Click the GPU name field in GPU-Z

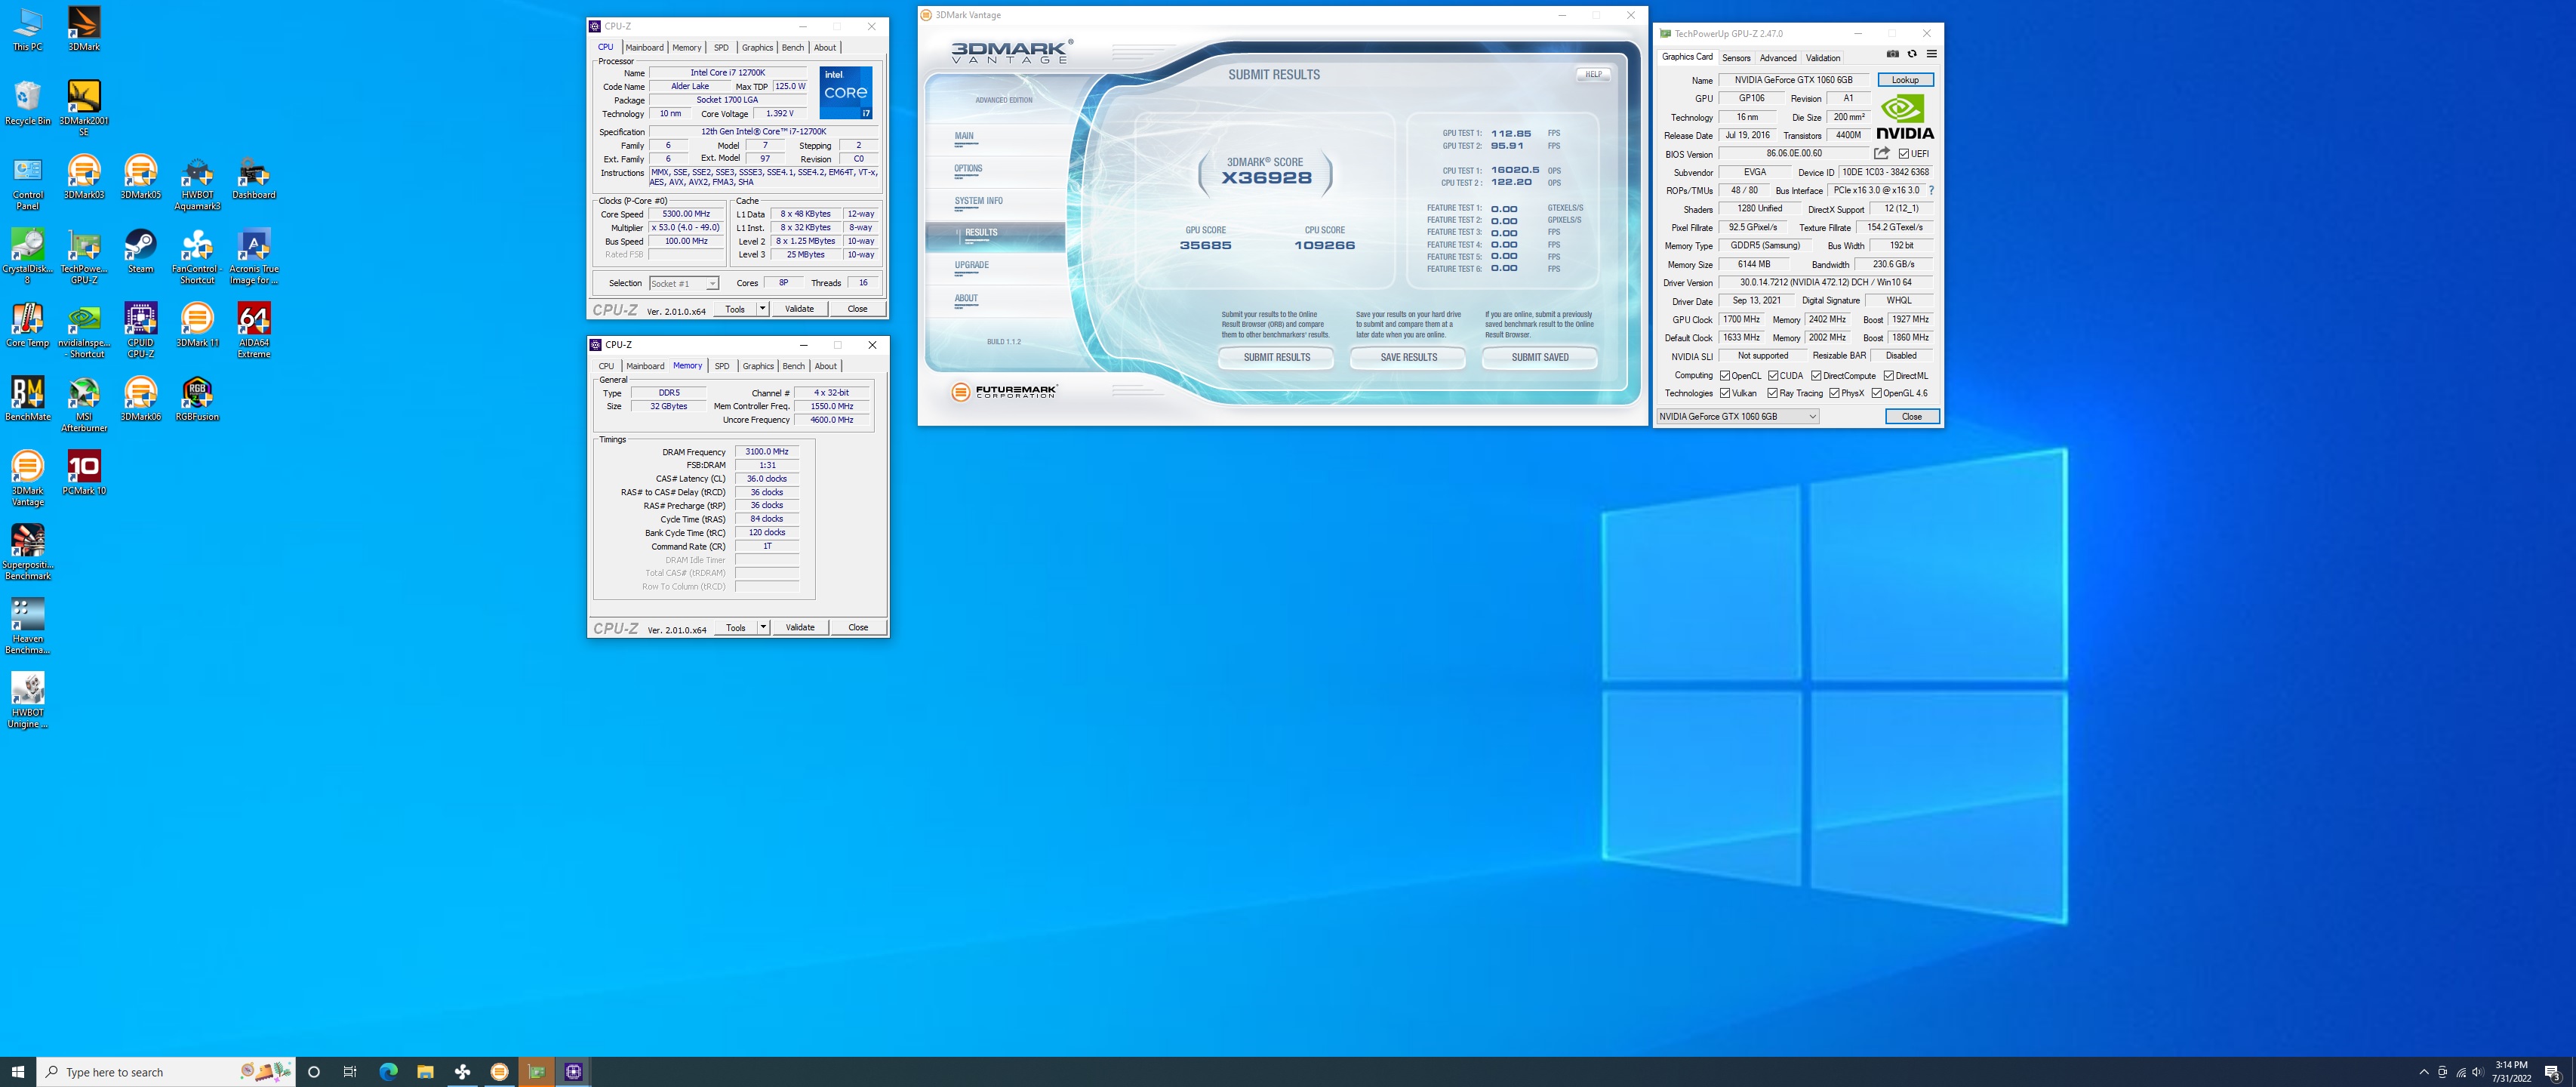click(x=1794, y=80)
